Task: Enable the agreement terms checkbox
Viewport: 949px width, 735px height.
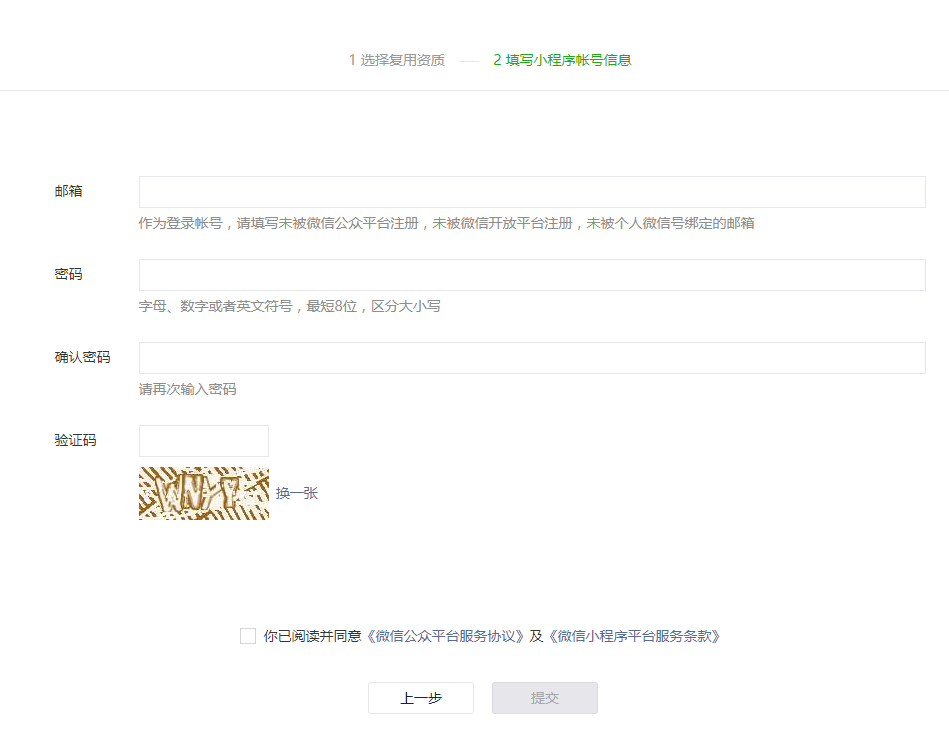Action: pyautogui.click(x=247, y=635)
